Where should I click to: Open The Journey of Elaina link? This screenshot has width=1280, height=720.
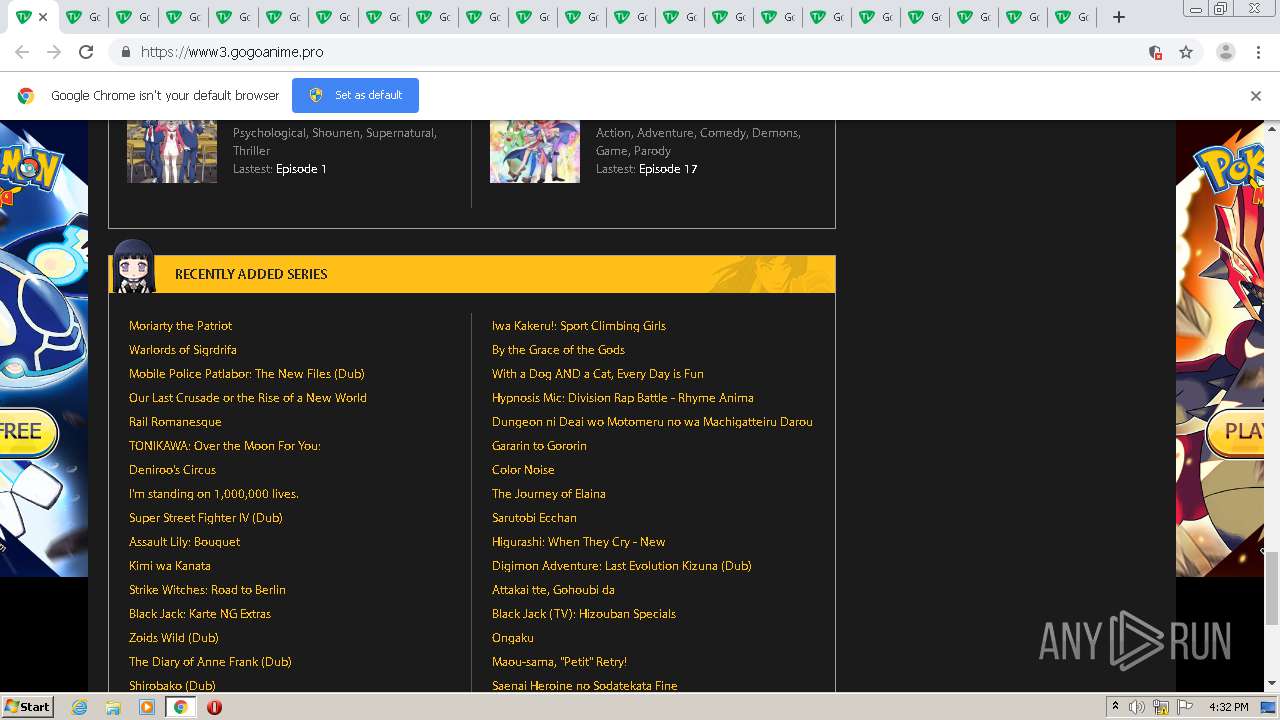coord(549,494)
